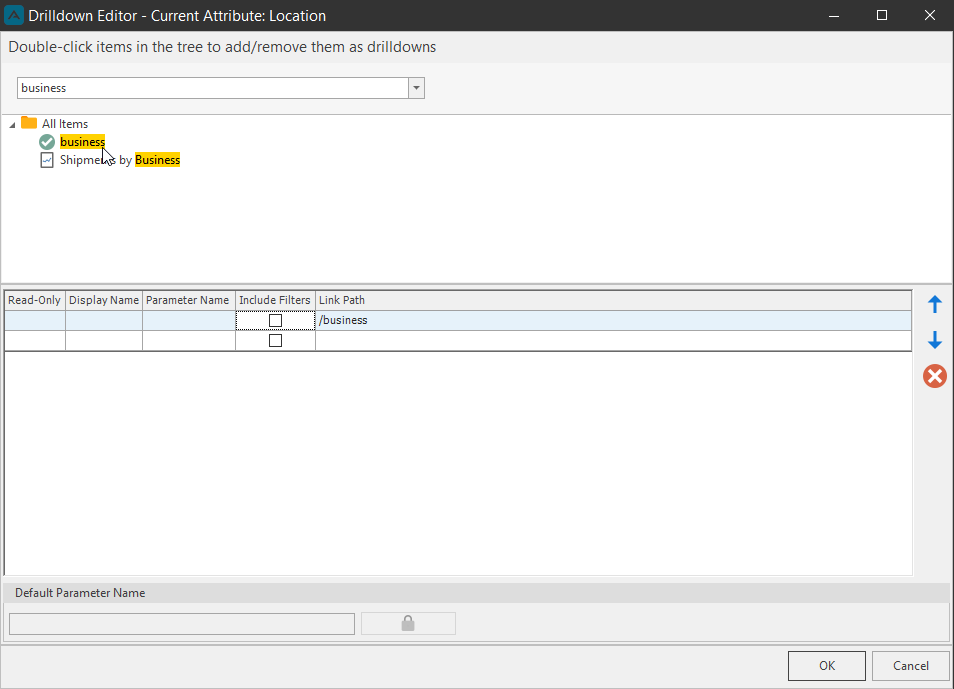Screen dimensions: 954x689
Task: Select Shipments by Business tree item
Action: pos(120,160)
